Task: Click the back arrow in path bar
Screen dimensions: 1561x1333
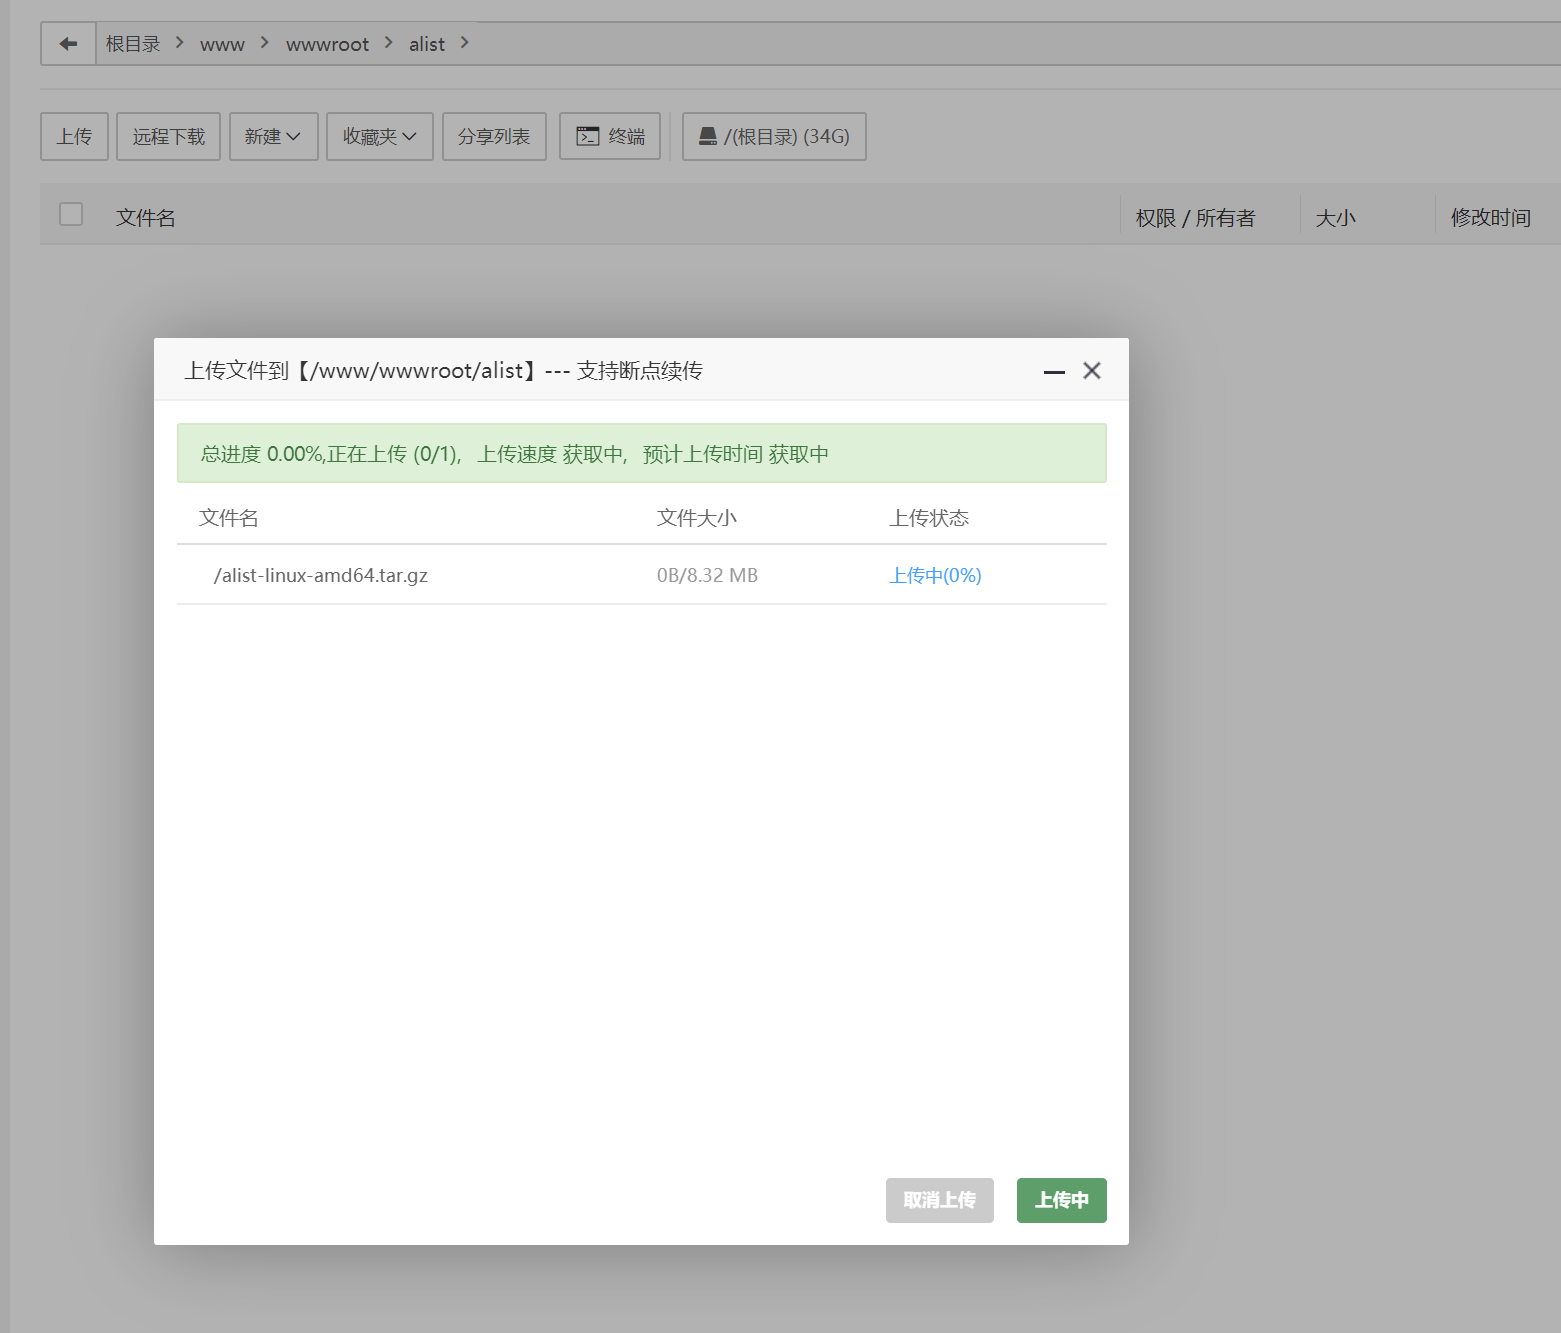Action: (x=68, y=44)
